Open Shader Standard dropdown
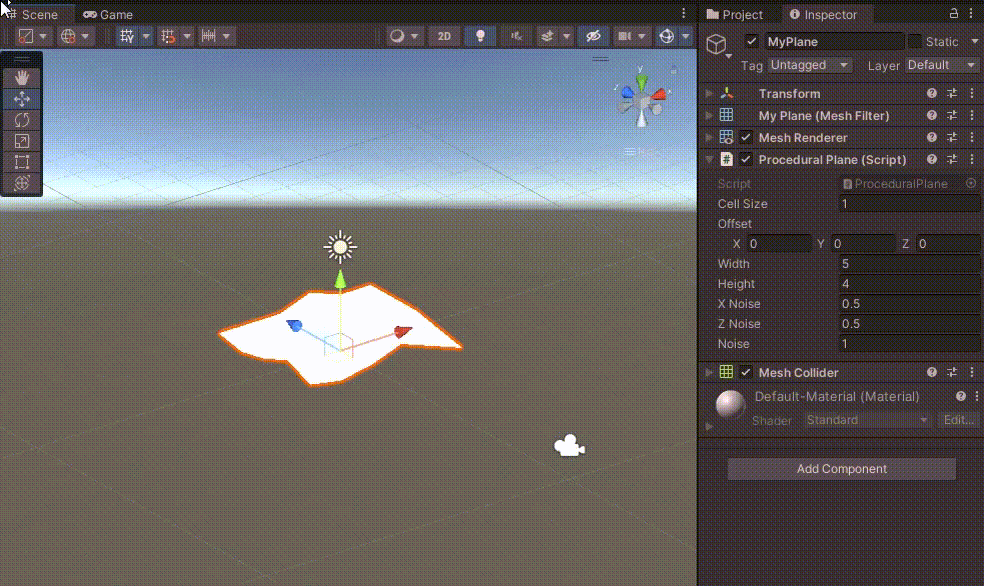The width and height of the screenshot is (984, 586). click(x=868, y=420)
